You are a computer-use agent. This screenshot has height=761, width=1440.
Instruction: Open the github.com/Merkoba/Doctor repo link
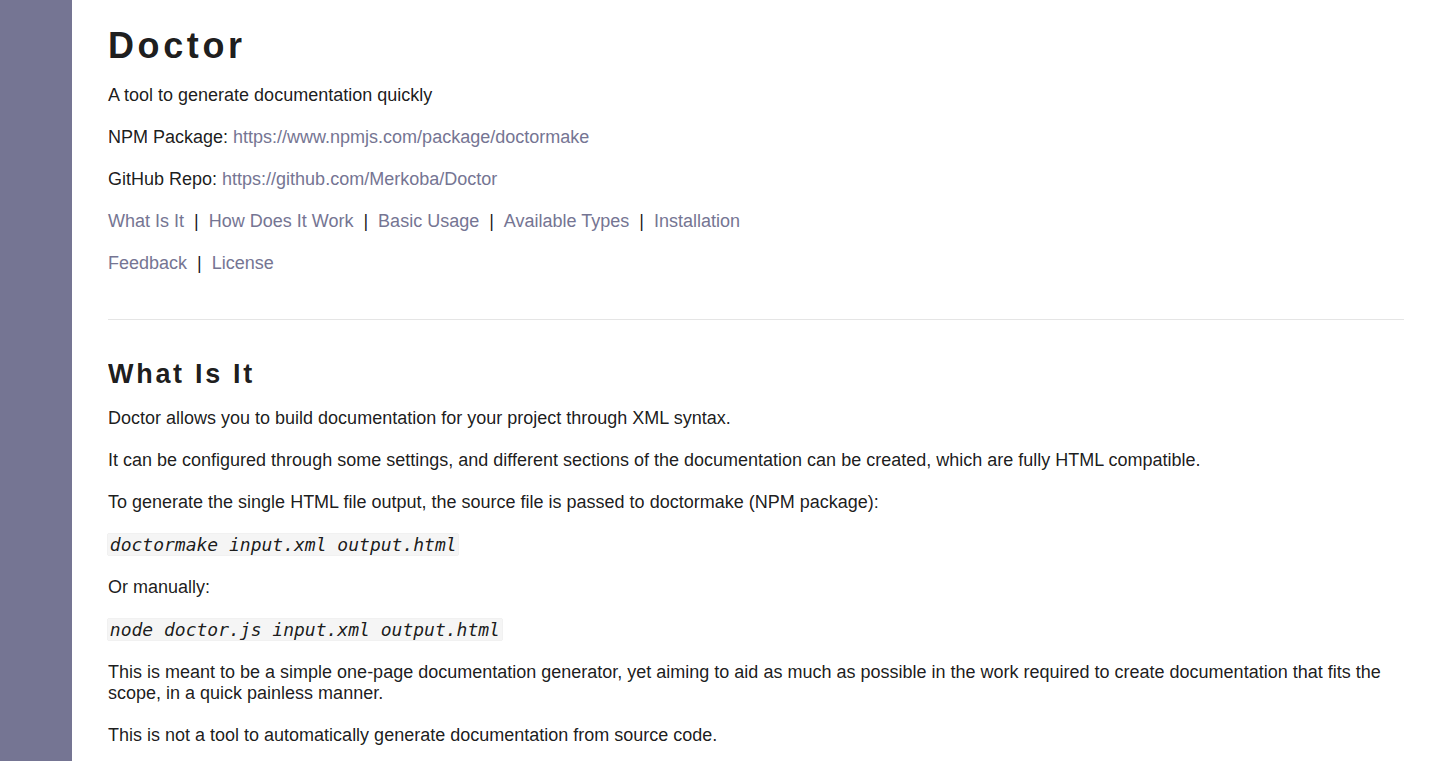pos(359,179)
